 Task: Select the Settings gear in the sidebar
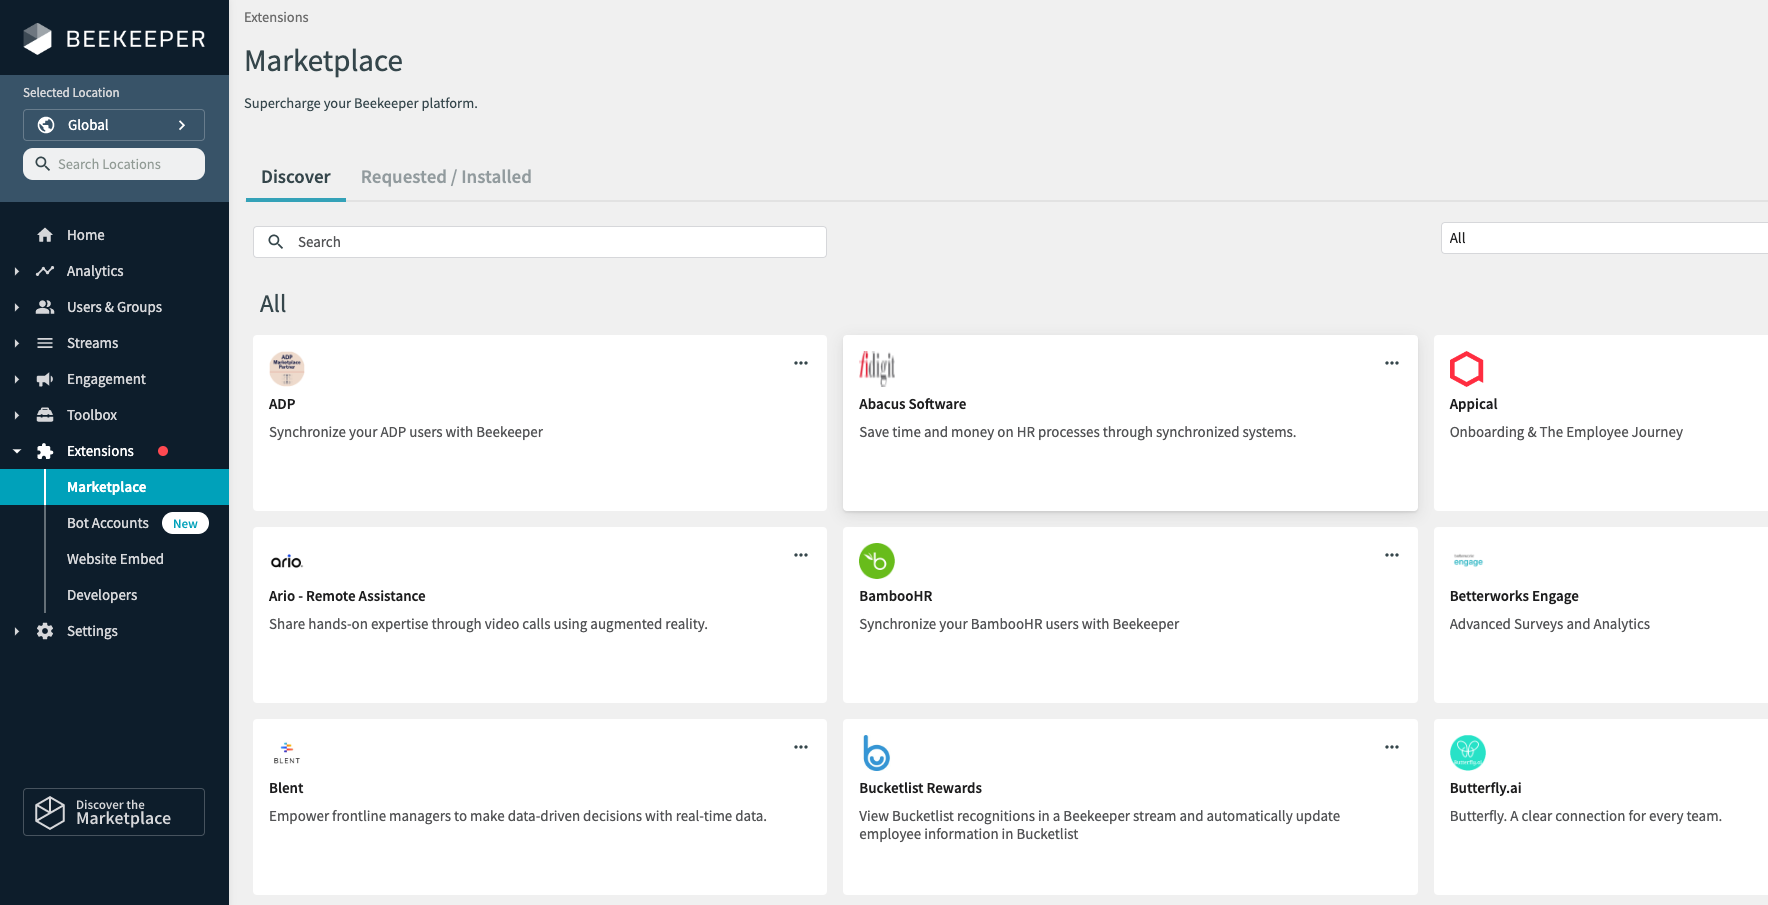point(45,631)
